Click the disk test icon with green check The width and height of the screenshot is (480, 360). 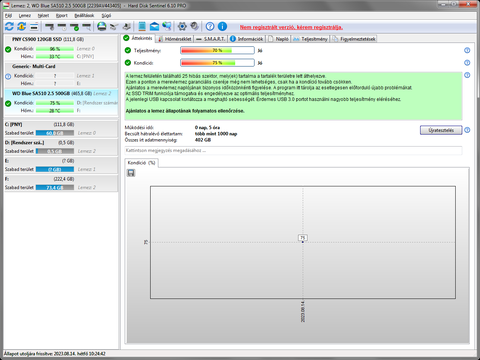tap(74, 26)
